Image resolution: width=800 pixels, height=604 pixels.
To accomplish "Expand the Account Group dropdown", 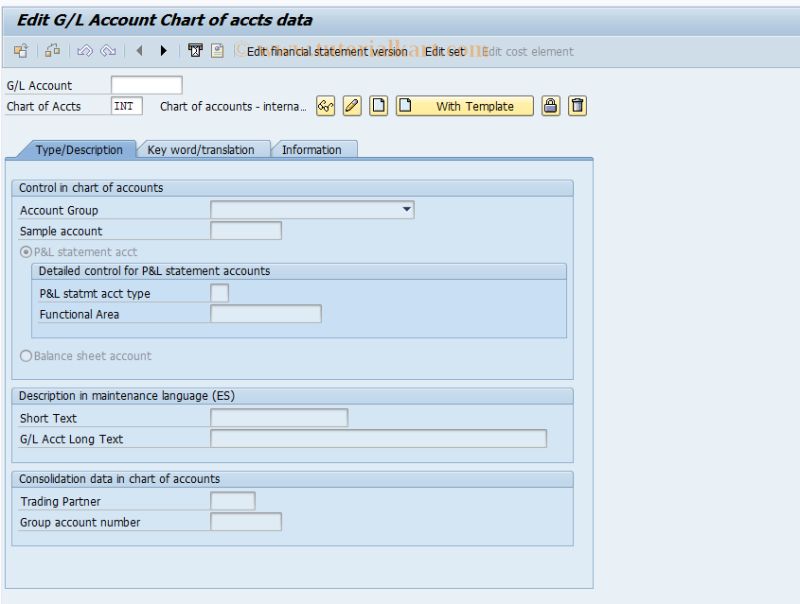I will (406, 209).
